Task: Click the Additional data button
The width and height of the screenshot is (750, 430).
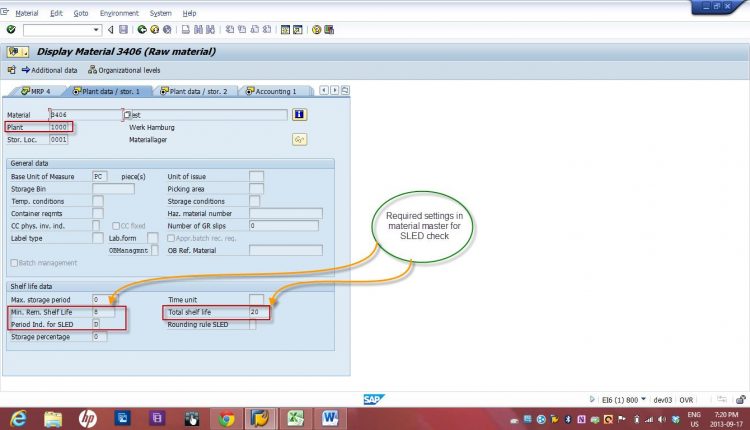Action: coord(49,70)
